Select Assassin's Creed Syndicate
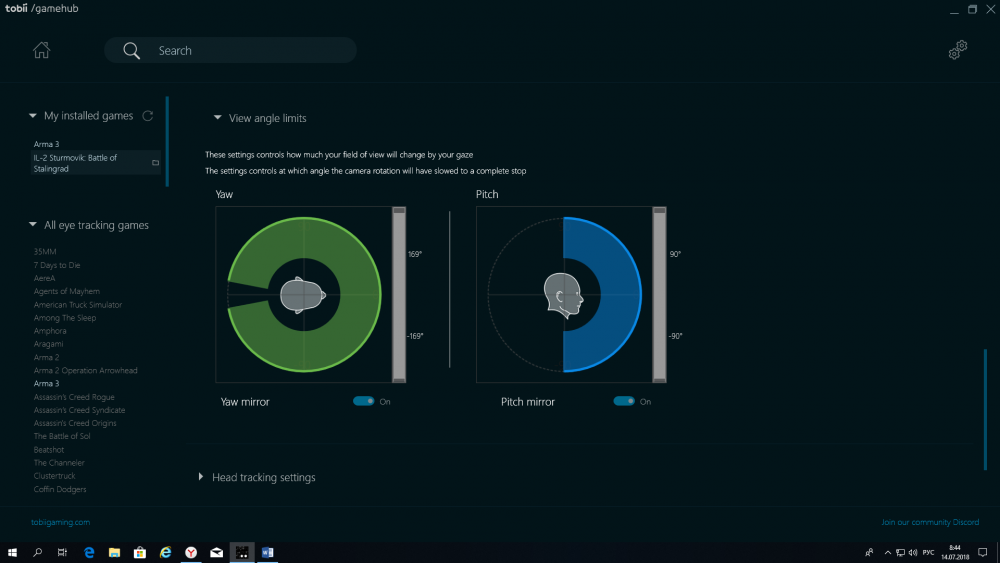Image resolution: width=1000 pixels, height=563 pixels. coord(79,410)
